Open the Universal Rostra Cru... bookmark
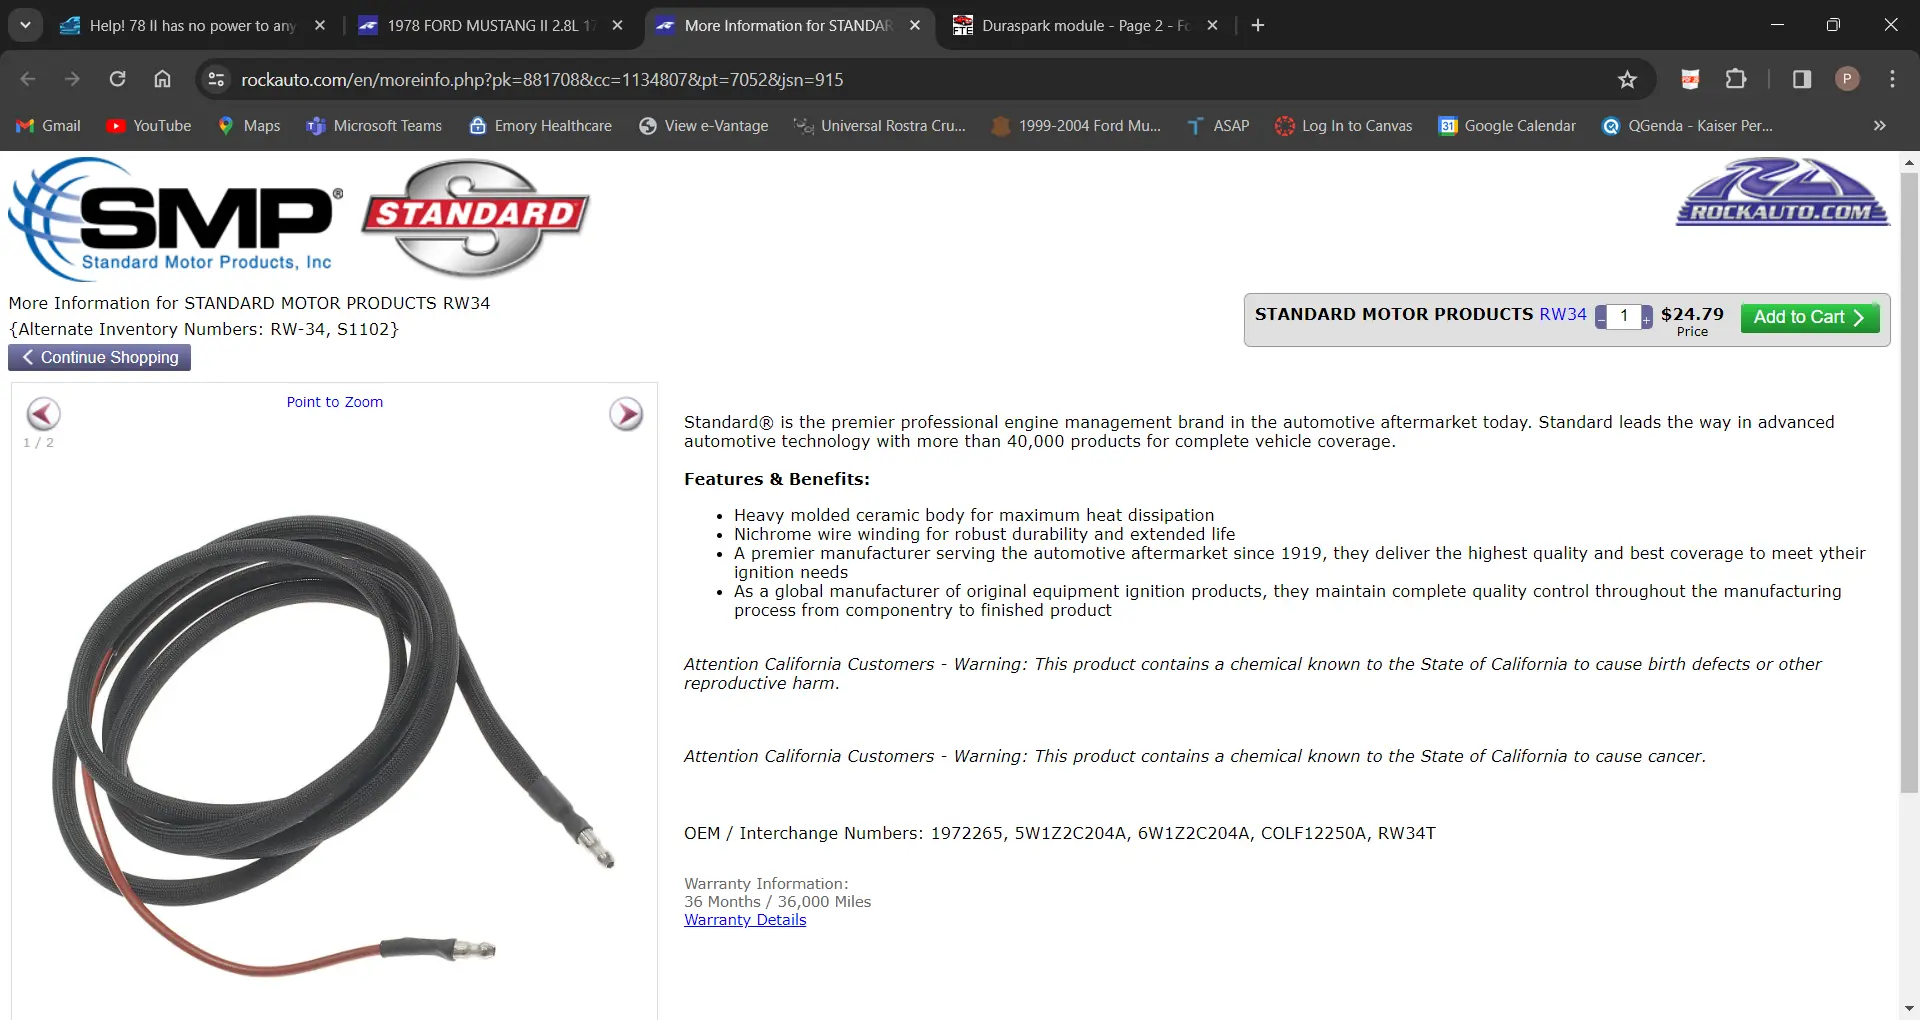Image resolution: width=1920 pixels, height=1020 pixels. click(x=880, y=126)
